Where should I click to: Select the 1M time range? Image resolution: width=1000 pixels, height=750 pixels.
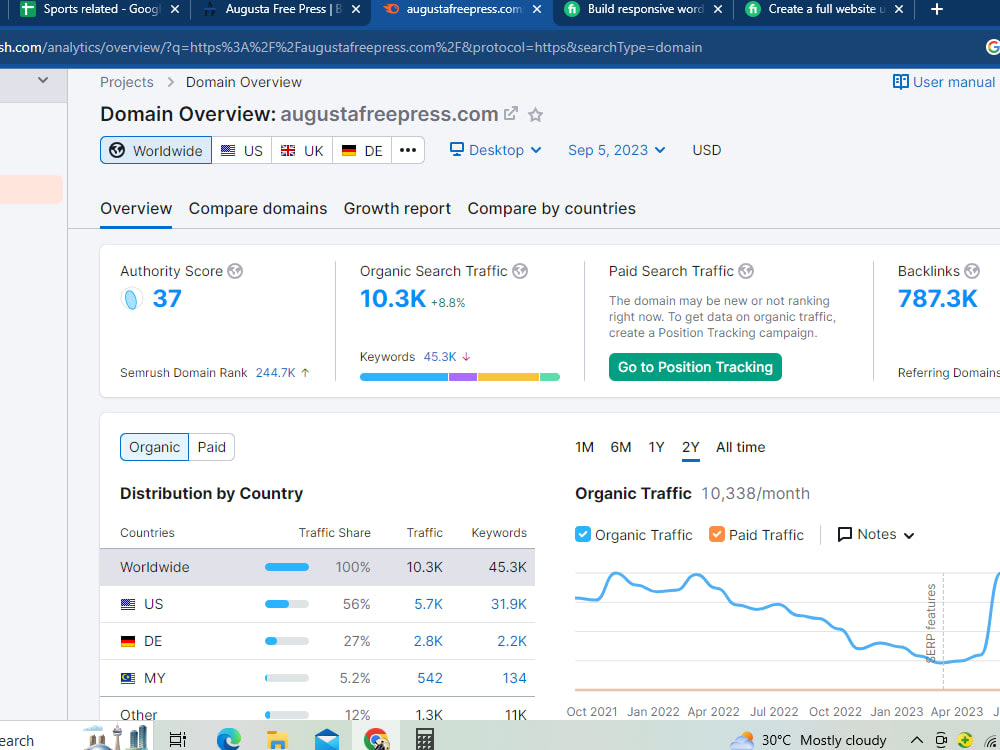584,447
